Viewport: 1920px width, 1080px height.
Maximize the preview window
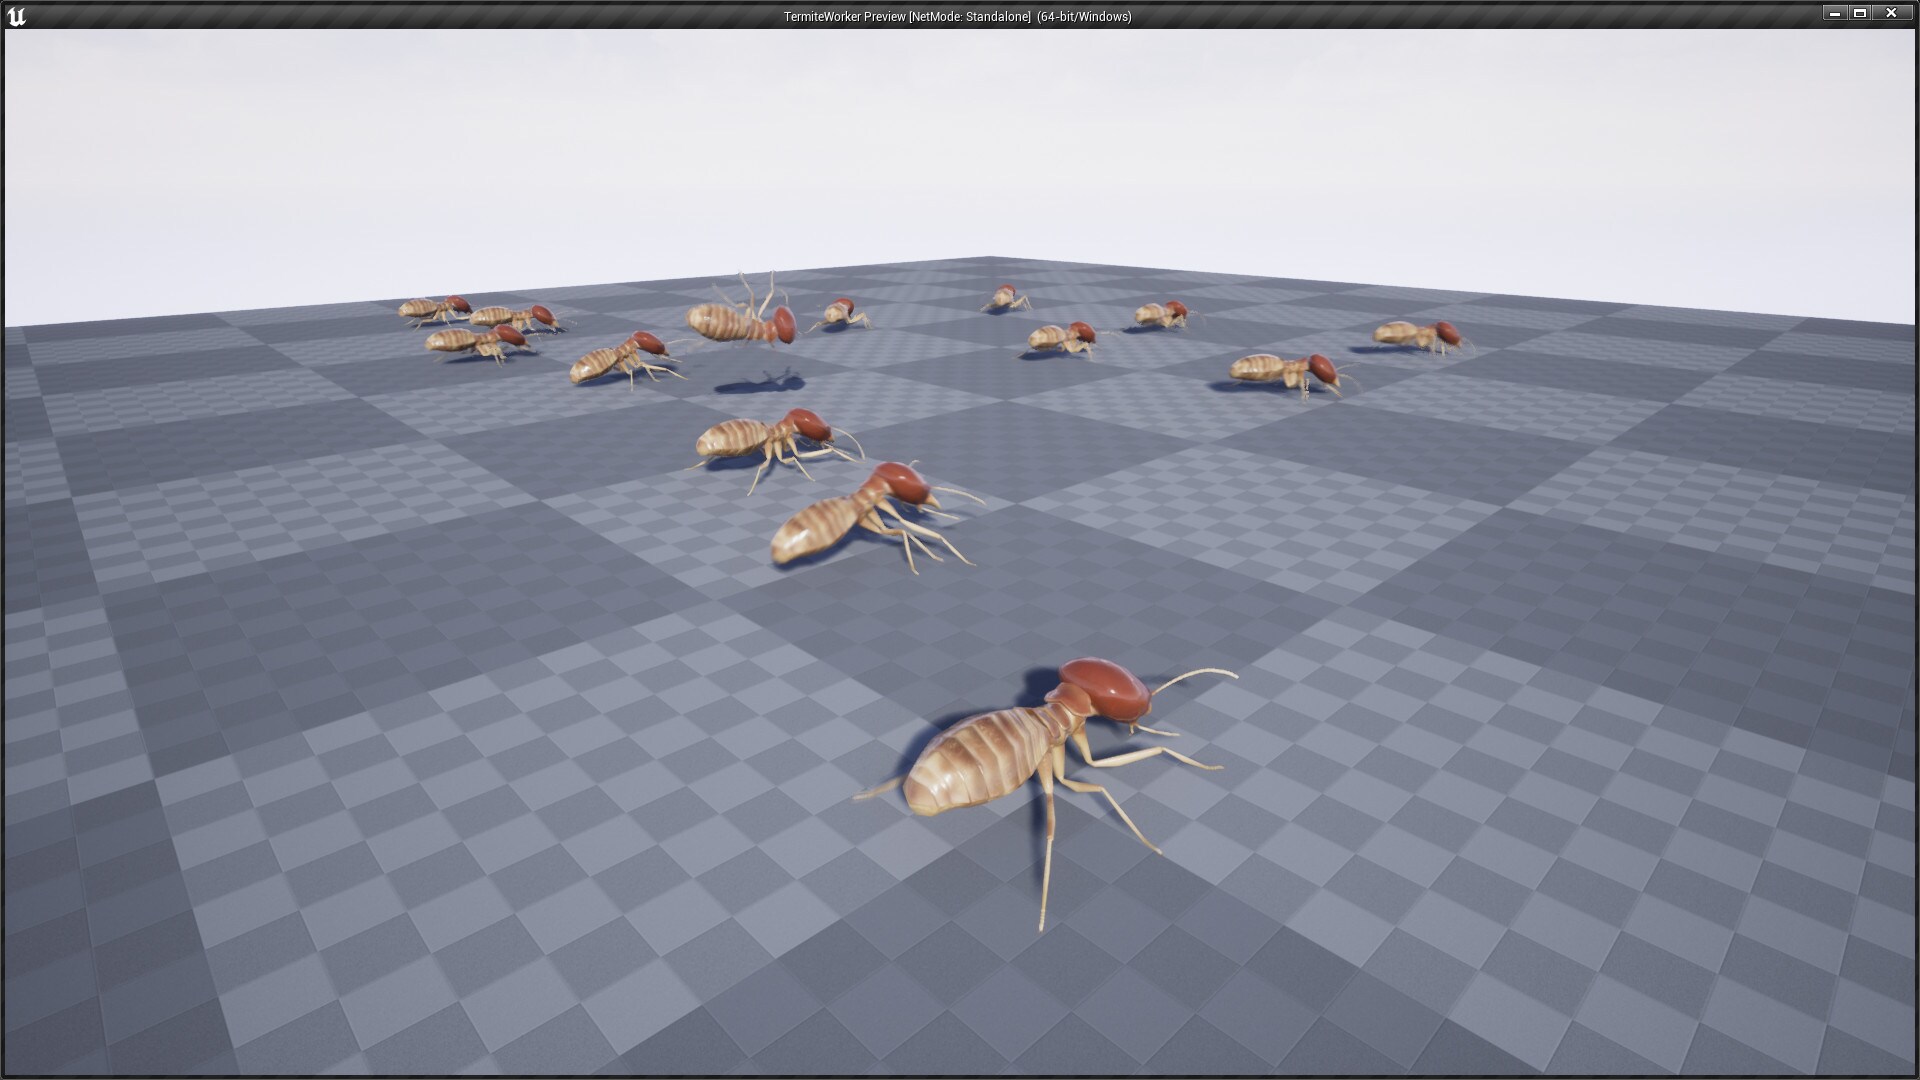[1860, 14]
